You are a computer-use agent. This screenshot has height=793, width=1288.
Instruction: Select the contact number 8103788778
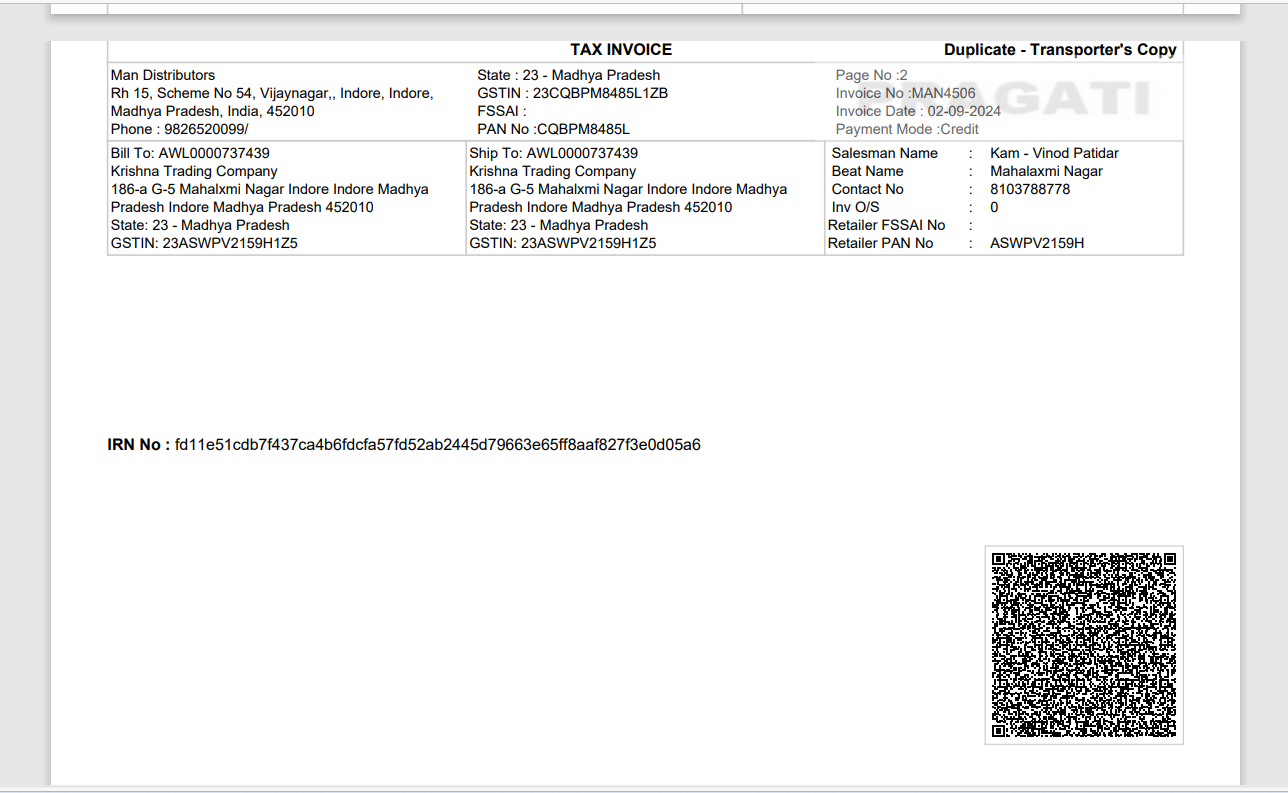(1030, 189)
